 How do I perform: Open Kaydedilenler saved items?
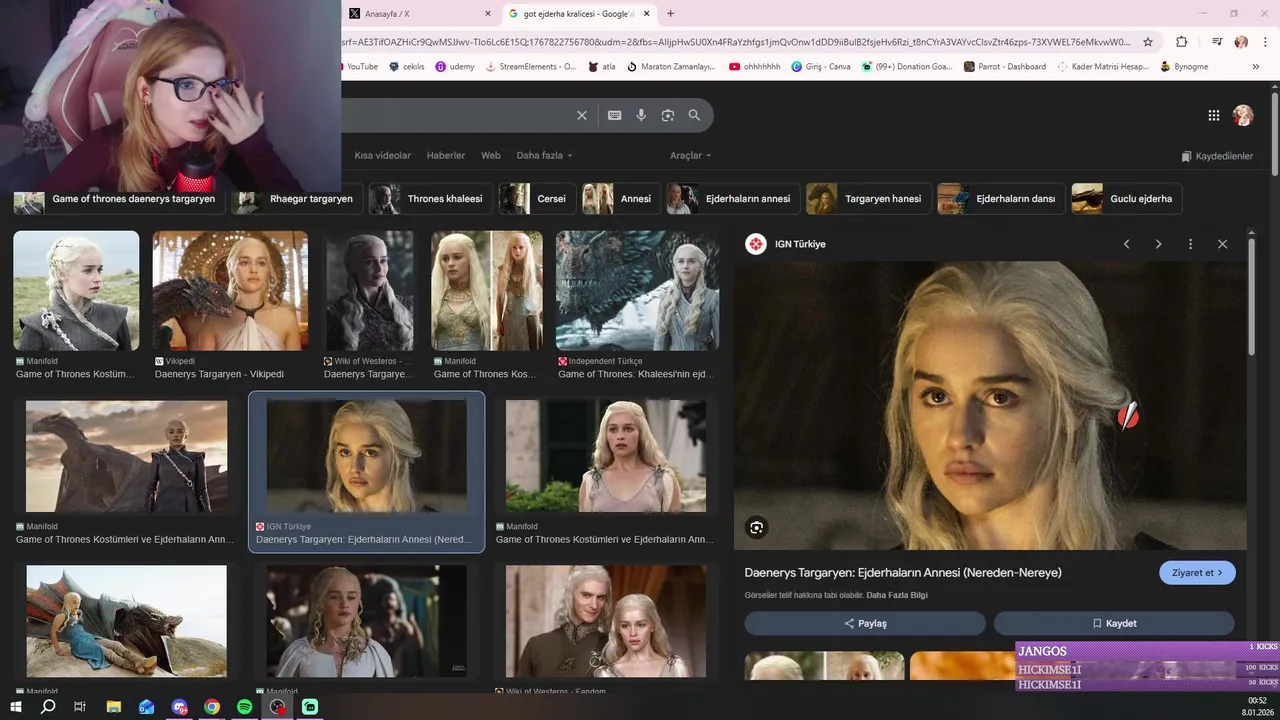point(1217,156)
